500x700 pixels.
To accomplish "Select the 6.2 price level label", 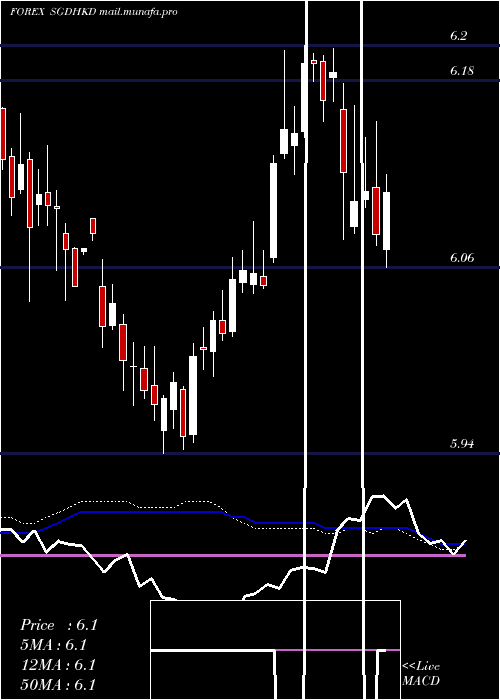I will click(x=458, y=36).
